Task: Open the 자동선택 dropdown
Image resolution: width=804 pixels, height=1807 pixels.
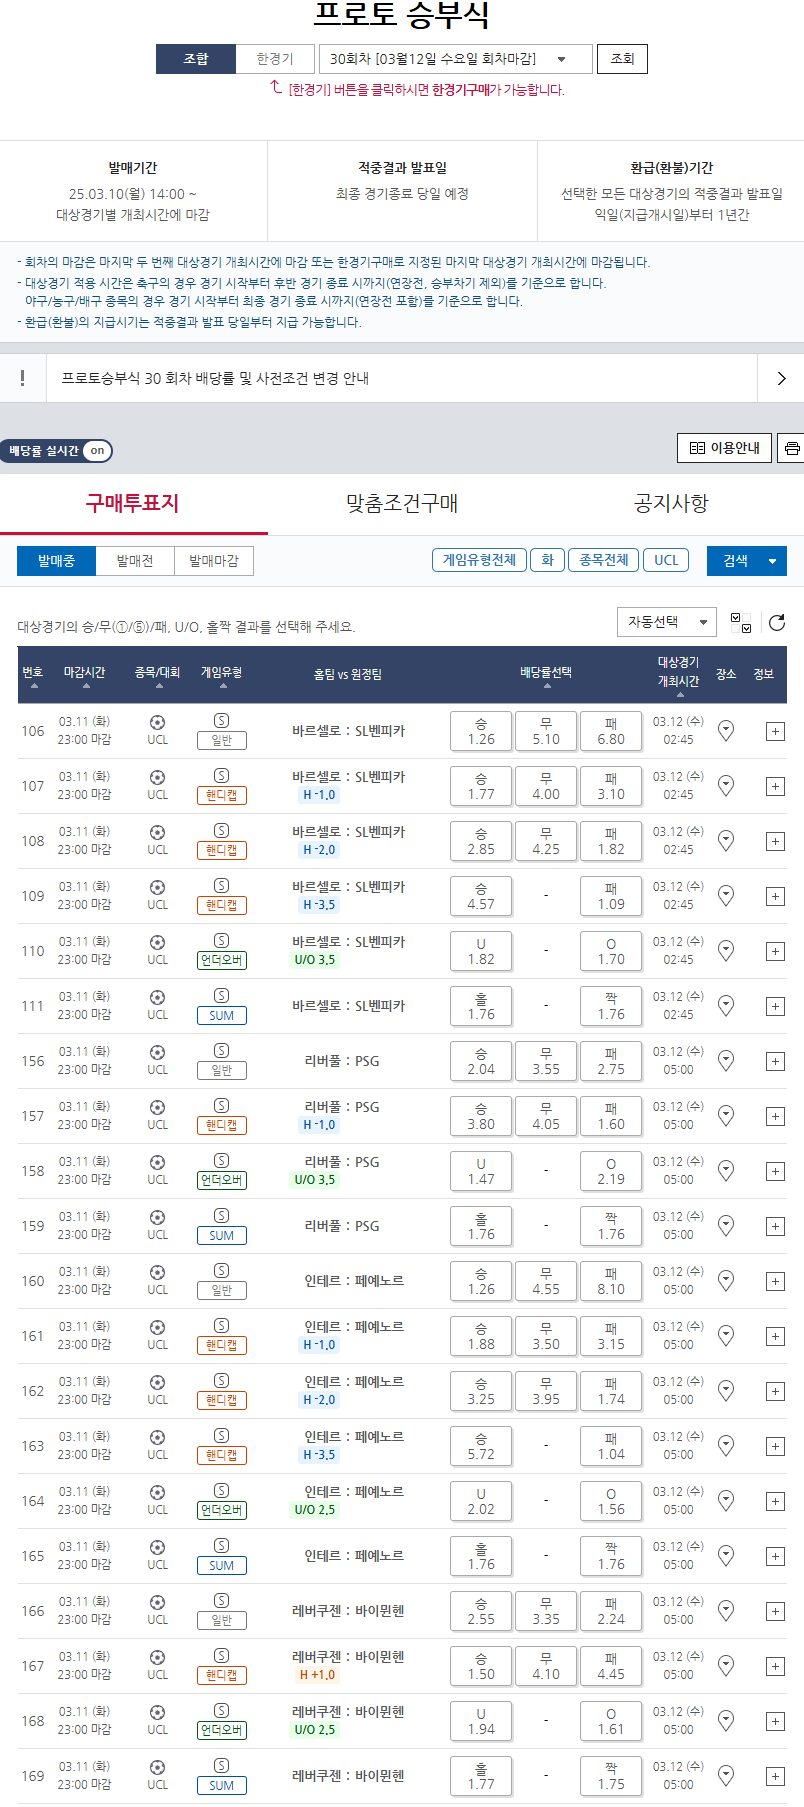Action: 667,622
